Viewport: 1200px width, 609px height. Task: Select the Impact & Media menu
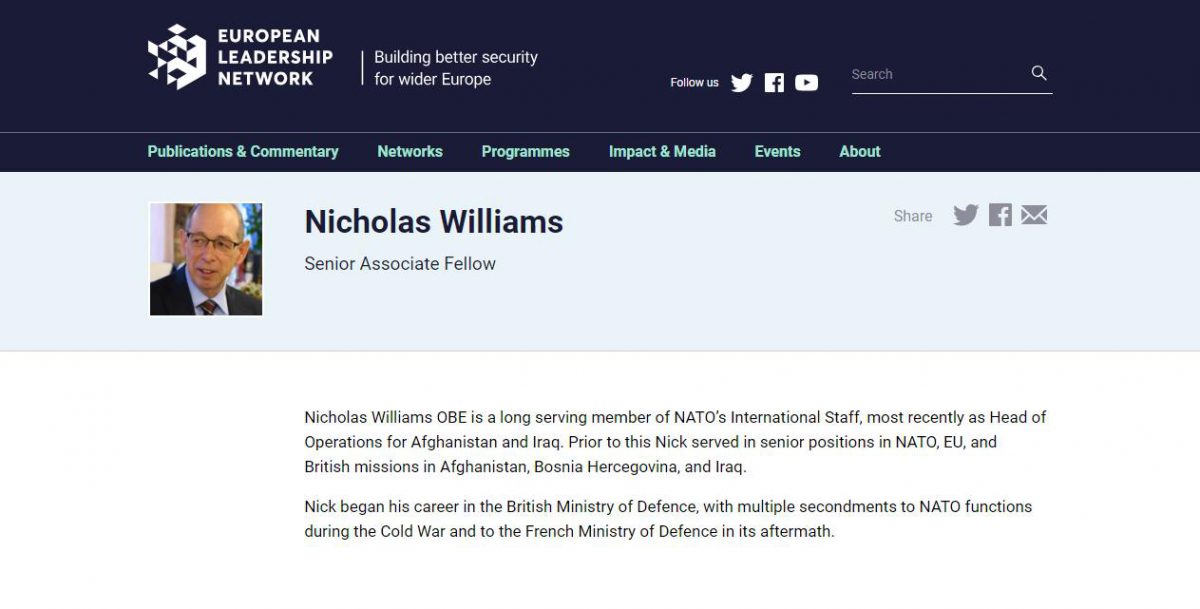click(x=662, y=152)
